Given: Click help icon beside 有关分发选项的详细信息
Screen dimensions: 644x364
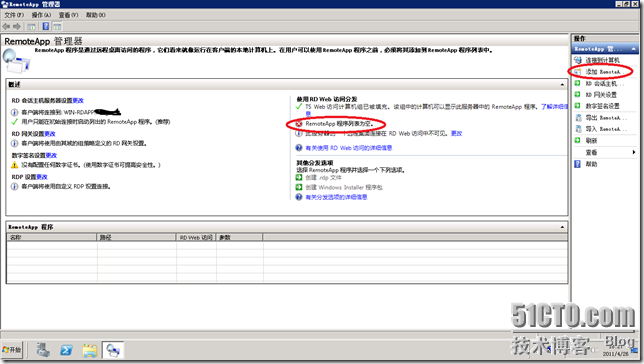Looking at the screenshot, I should (299, 197).
